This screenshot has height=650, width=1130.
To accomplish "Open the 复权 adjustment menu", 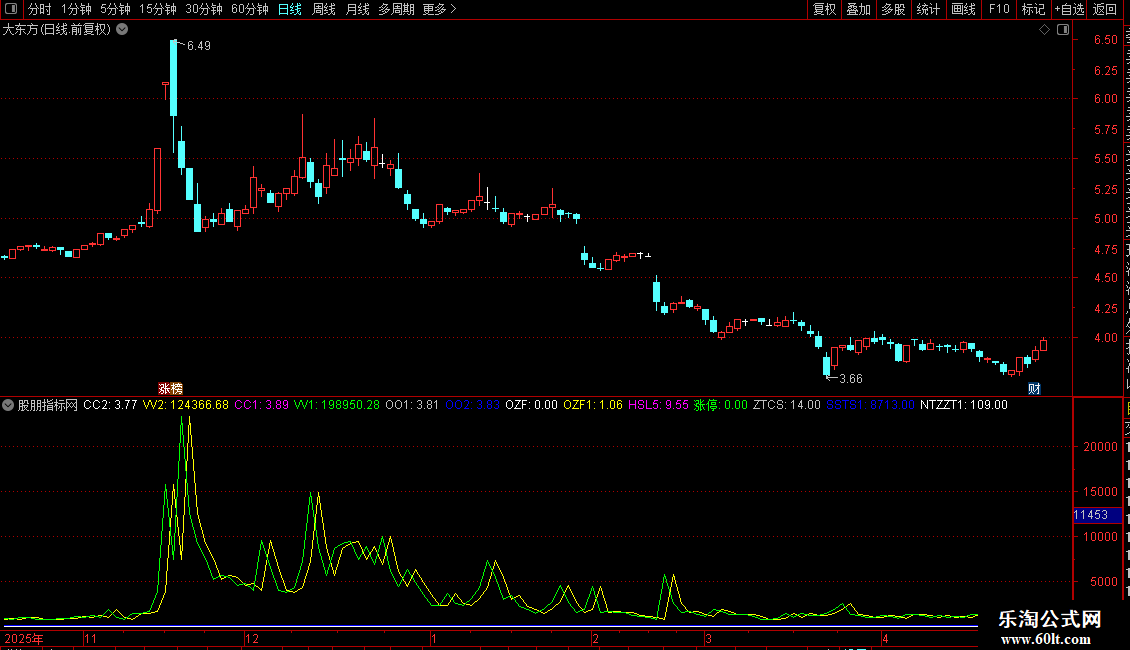I will (x=824, y=9).
